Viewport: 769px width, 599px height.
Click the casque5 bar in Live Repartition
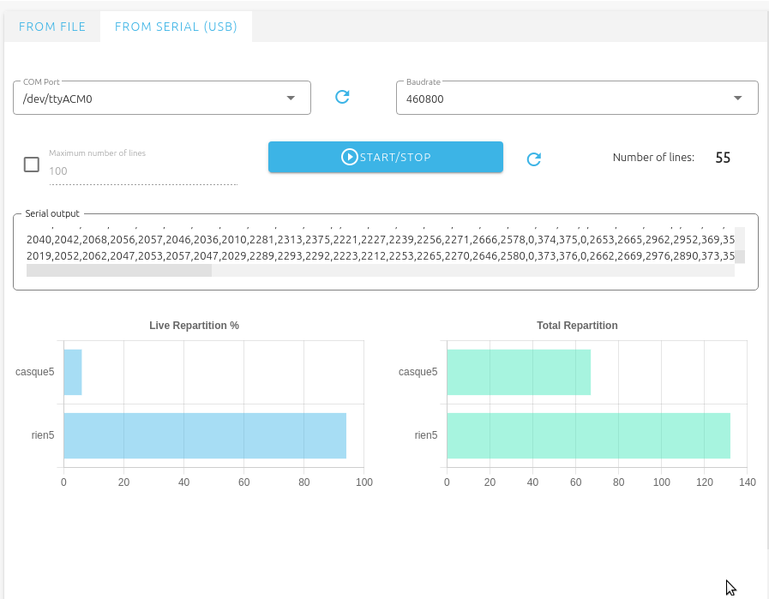(72, 372)
